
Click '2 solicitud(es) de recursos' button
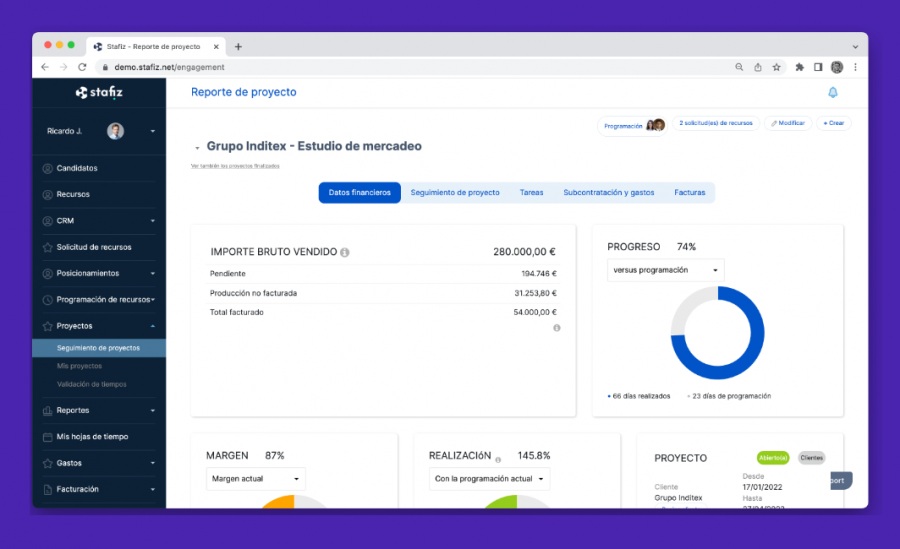click(x=716, y=123)
